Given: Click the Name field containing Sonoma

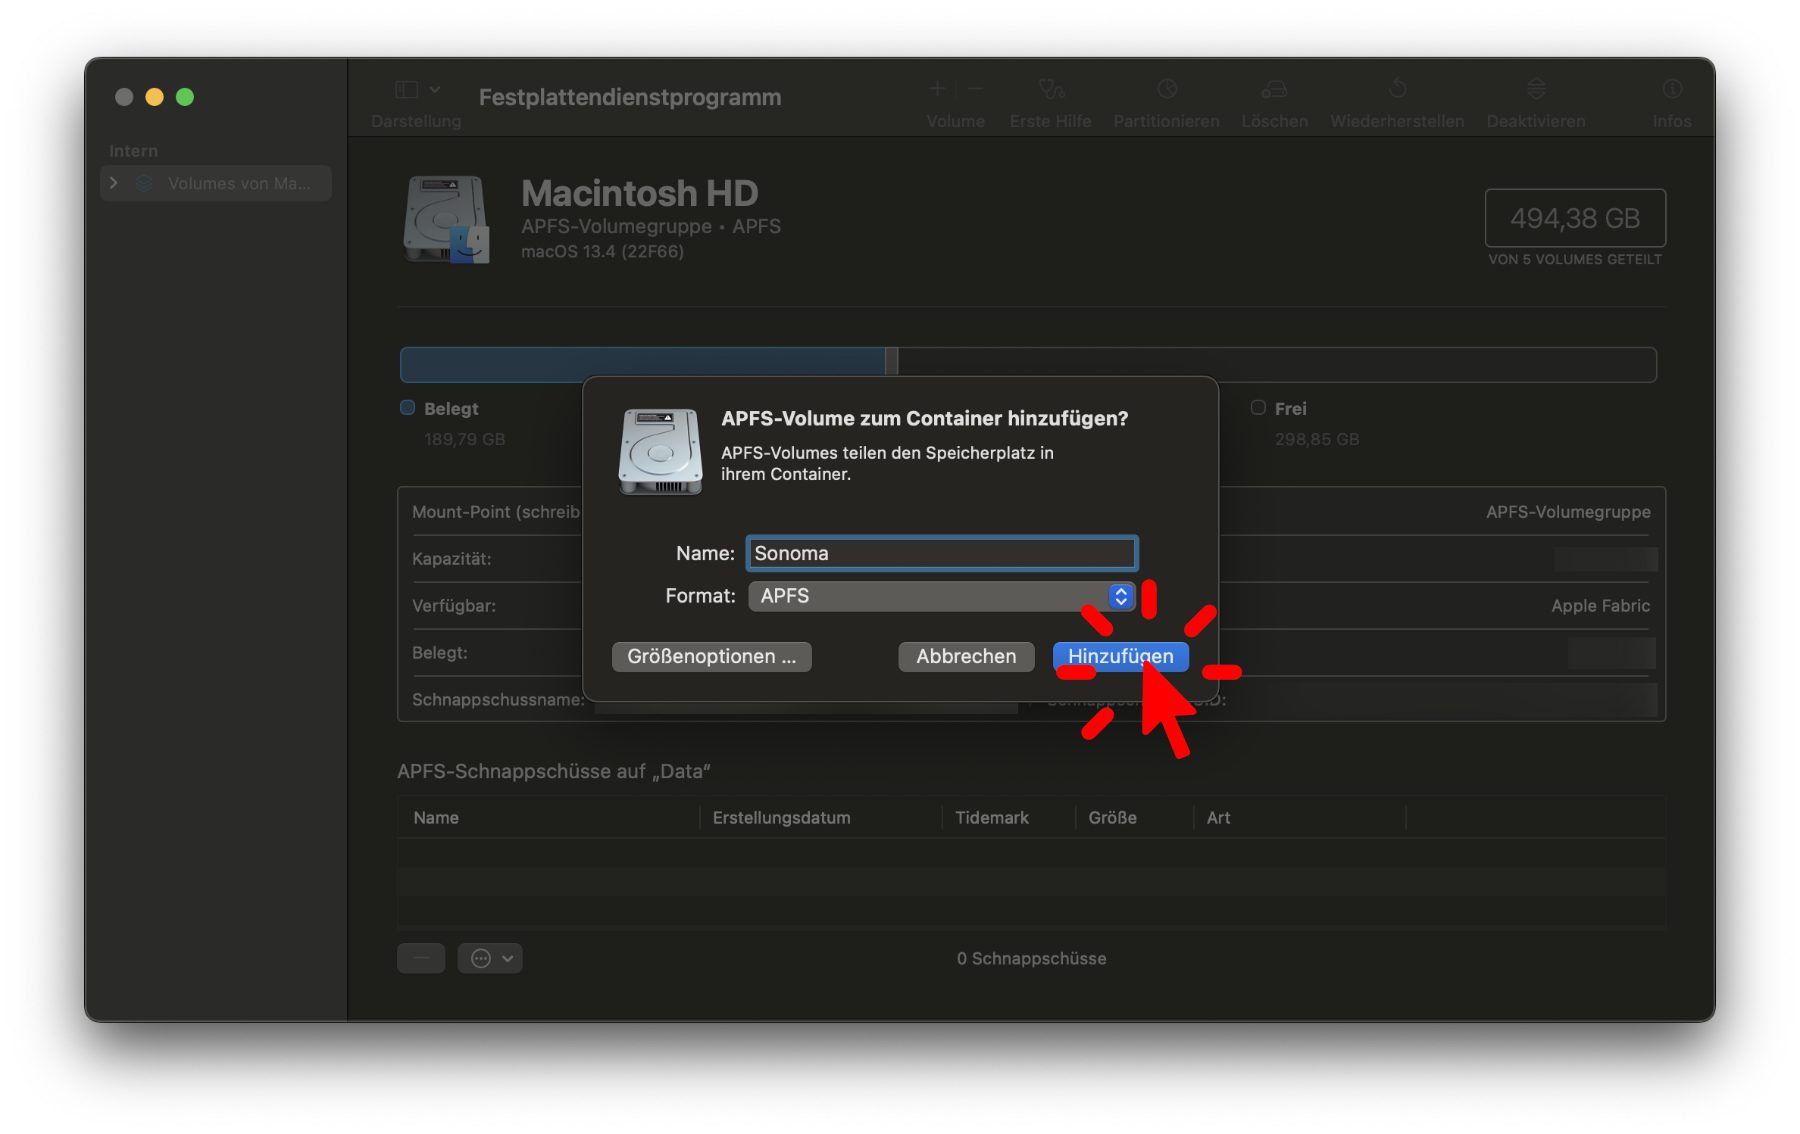Looking at the screenshot, I should [941, 553].
